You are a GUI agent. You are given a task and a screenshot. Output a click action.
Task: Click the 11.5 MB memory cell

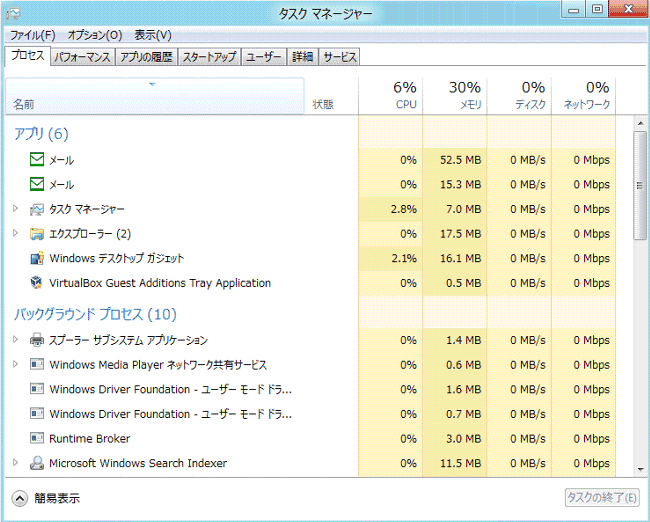455,463
